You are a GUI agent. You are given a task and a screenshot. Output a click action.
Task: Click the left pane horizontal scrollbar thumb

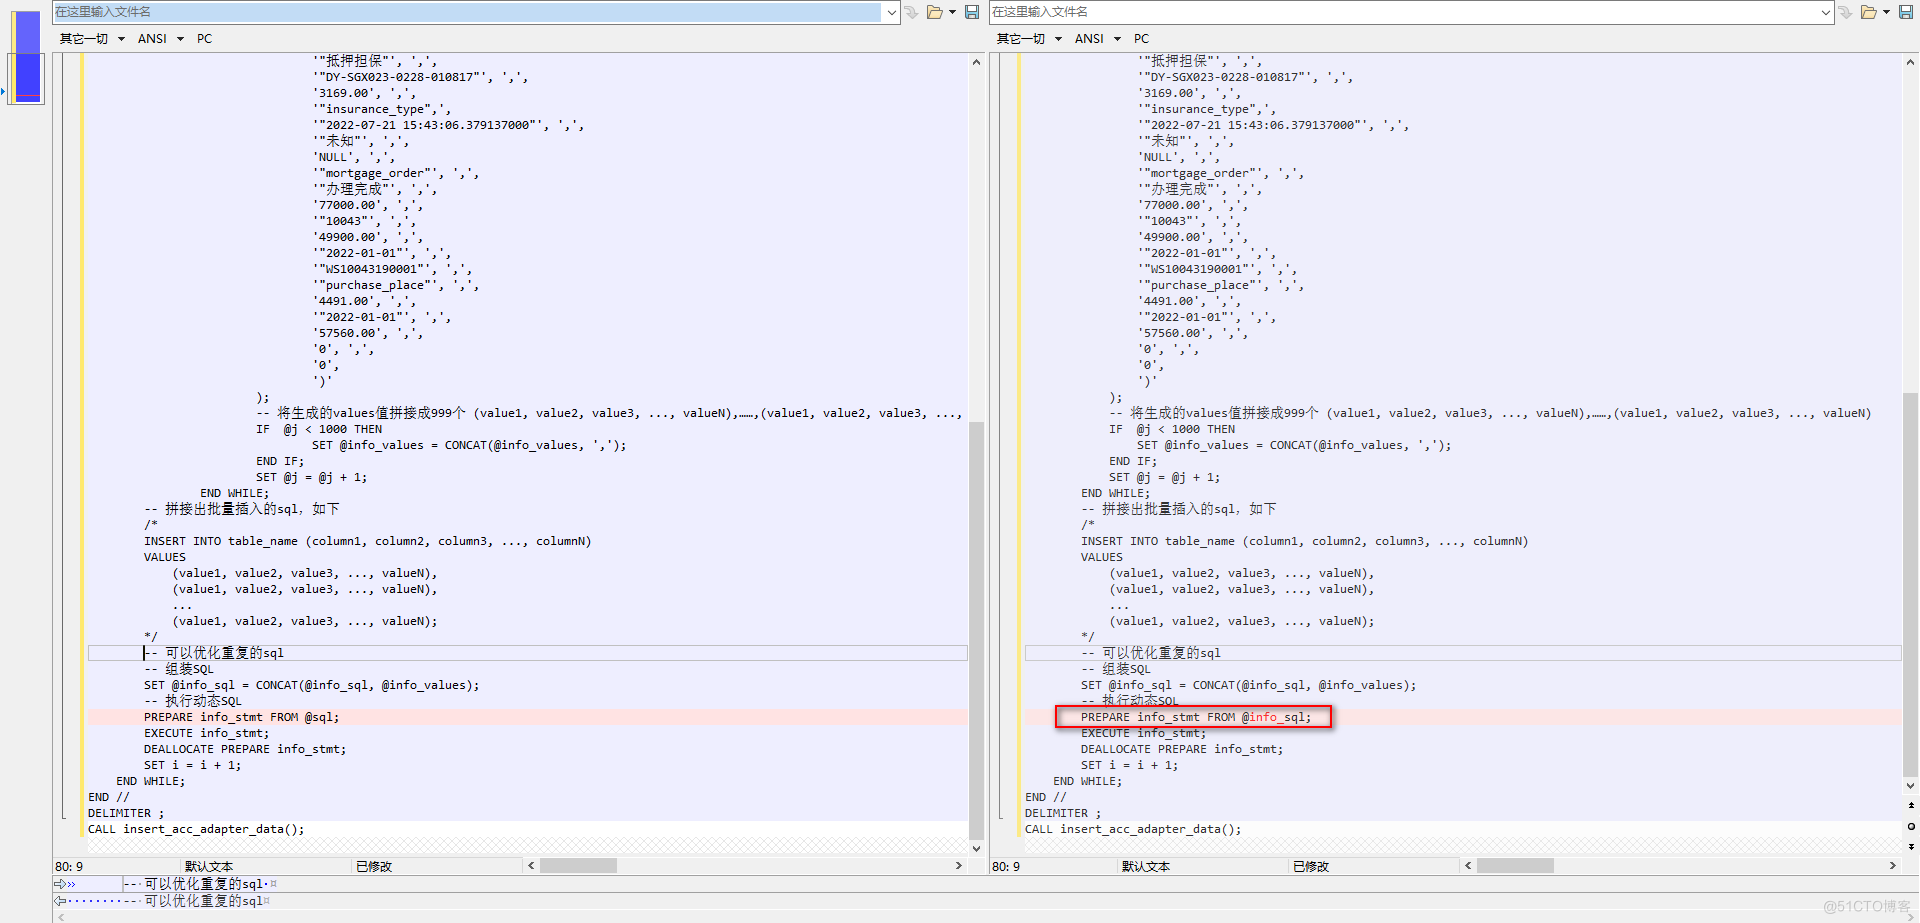[x=578, y=866]
